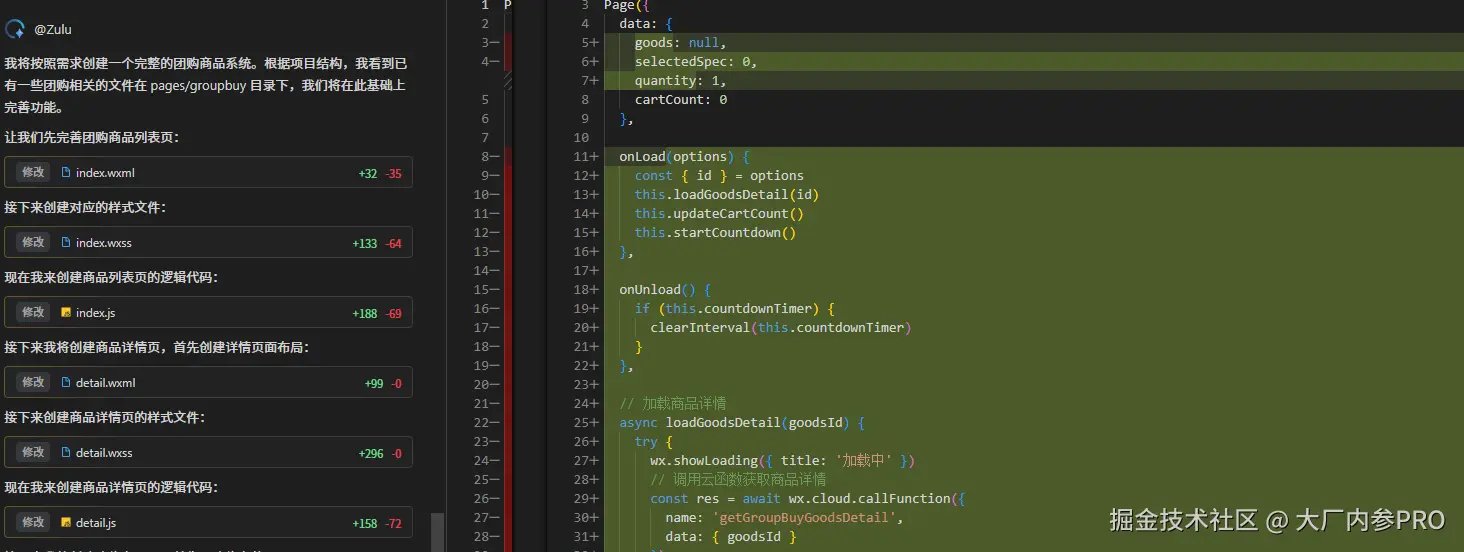Click the +99 added count for detail.wxml
The width and height of the screenshot is (1464, 552).
[374, 384]
